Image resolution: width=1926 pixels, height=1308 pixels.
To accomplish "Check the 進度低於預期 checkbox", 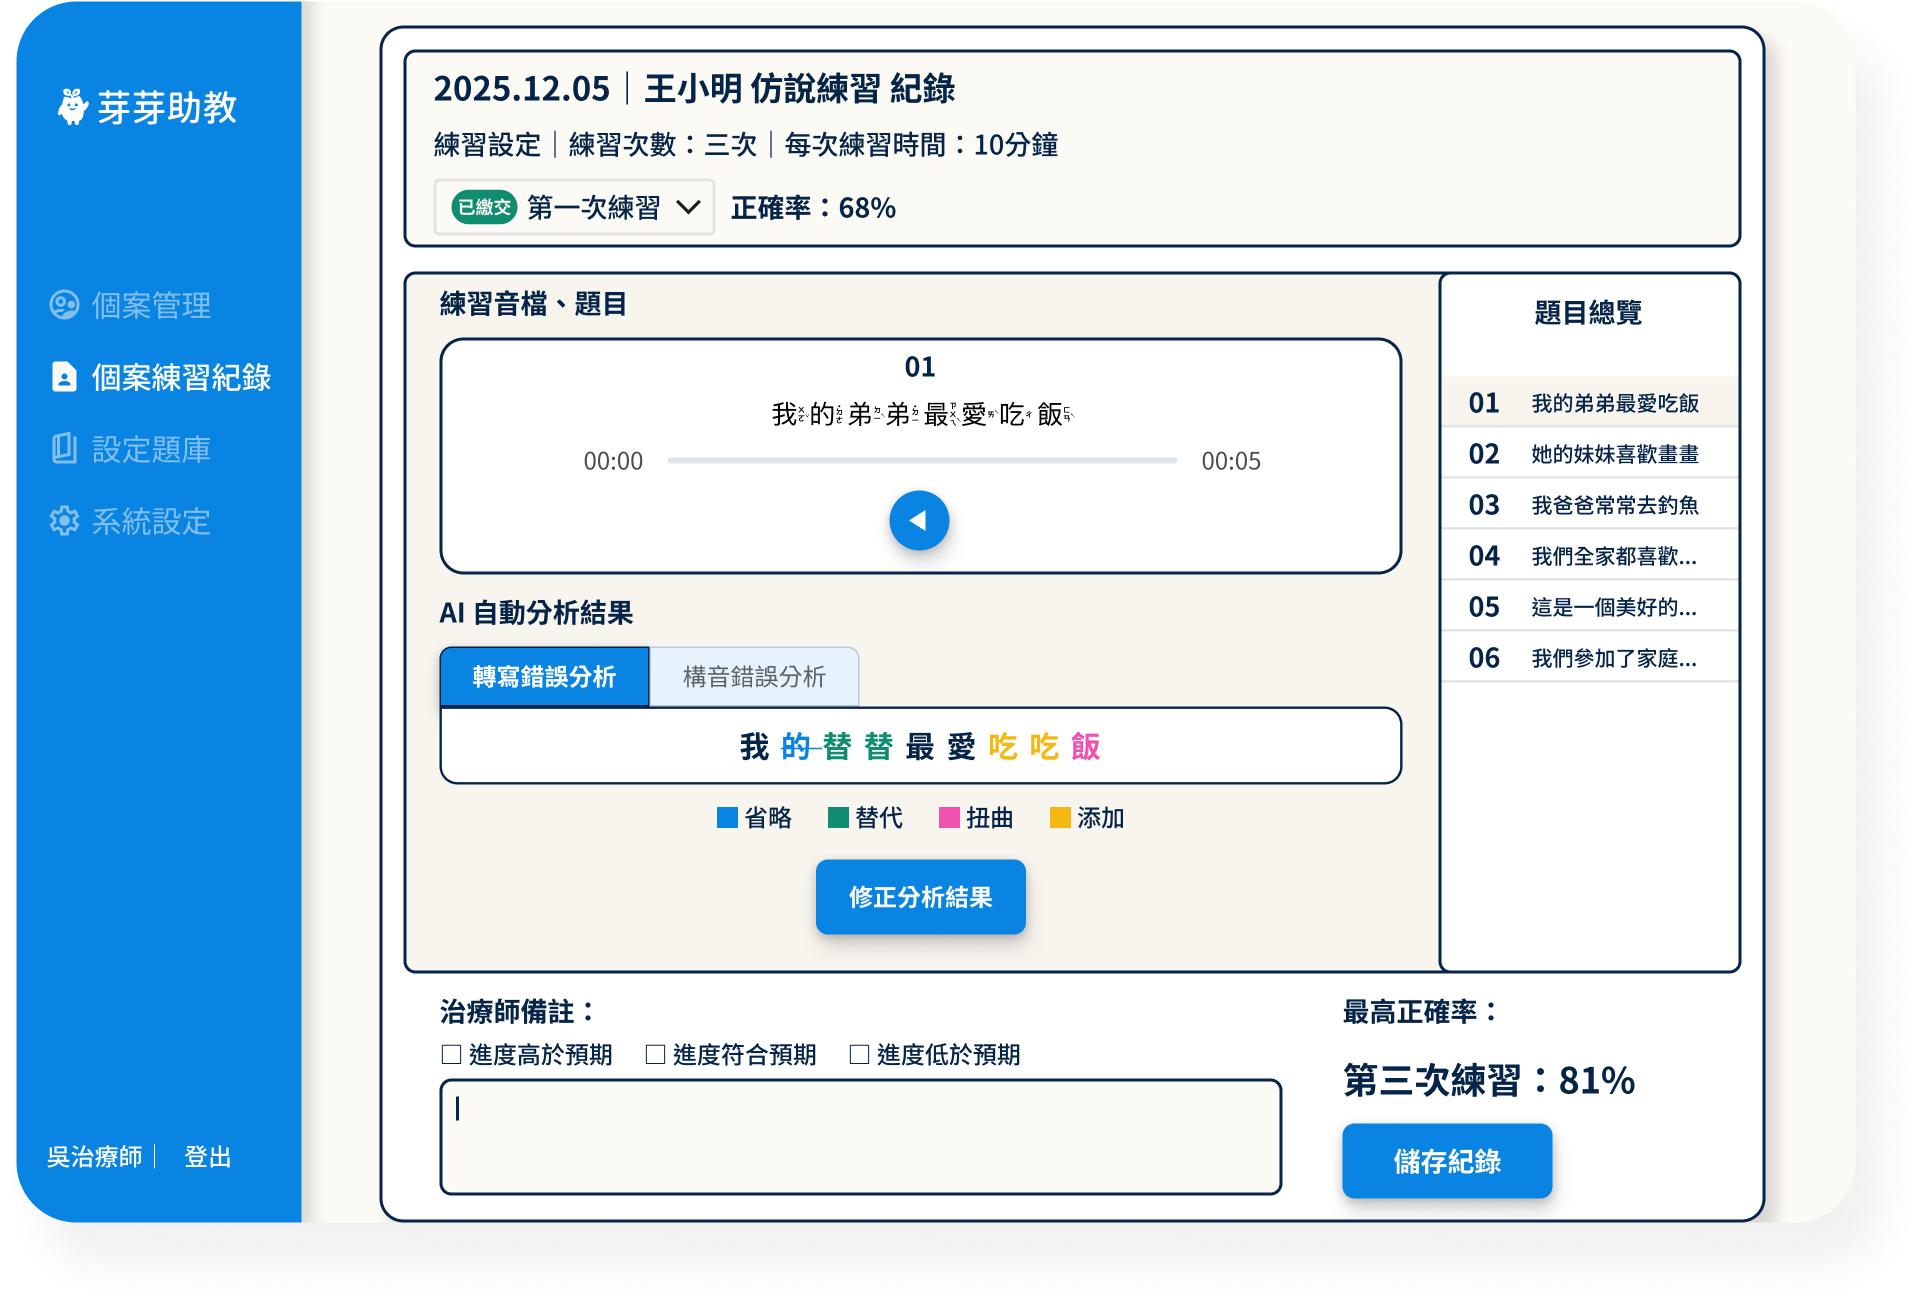I will (x=859, y=1054).
